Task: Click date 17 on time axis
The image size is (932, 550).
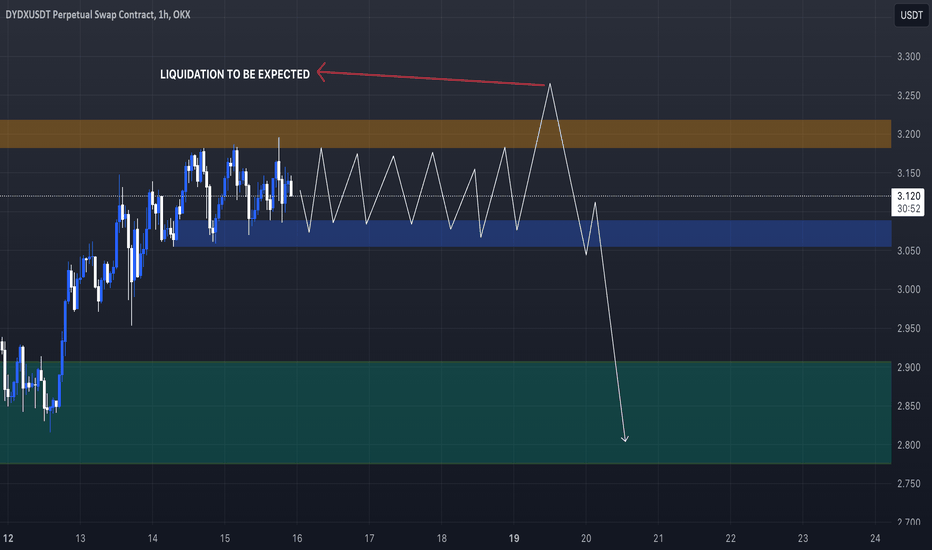Action: (369, 538)
